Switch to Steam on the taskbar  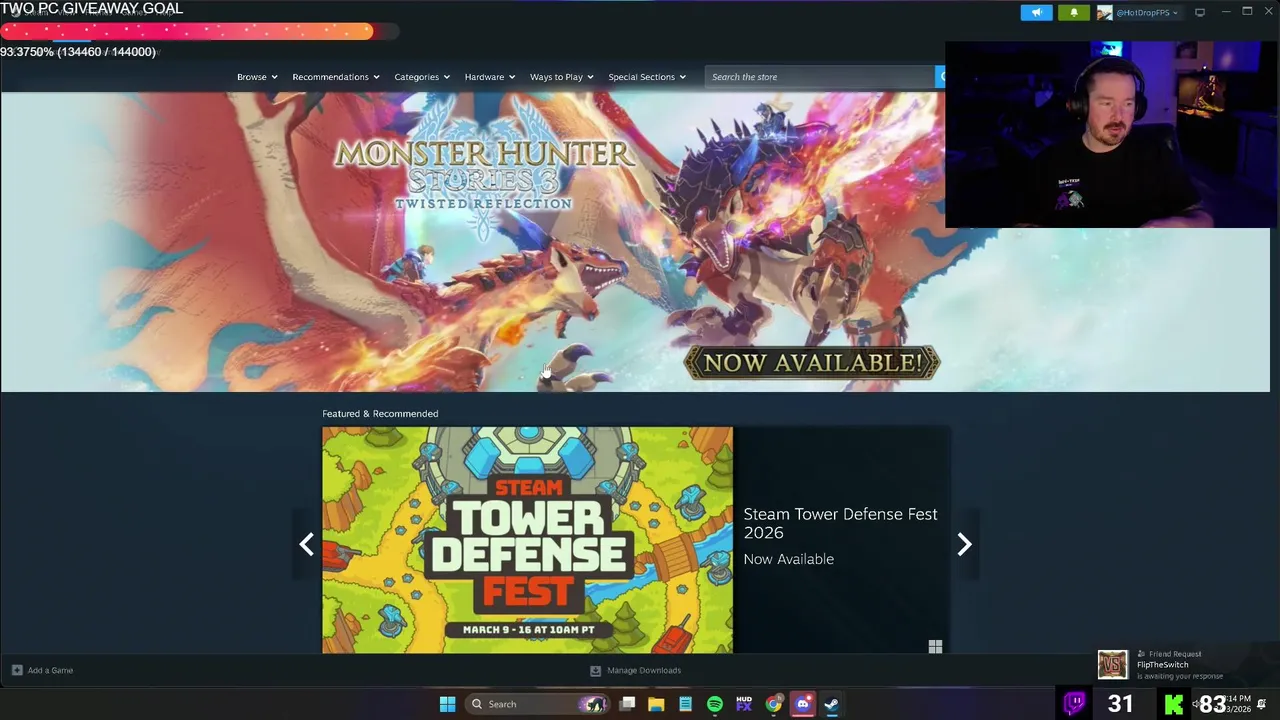832,704
